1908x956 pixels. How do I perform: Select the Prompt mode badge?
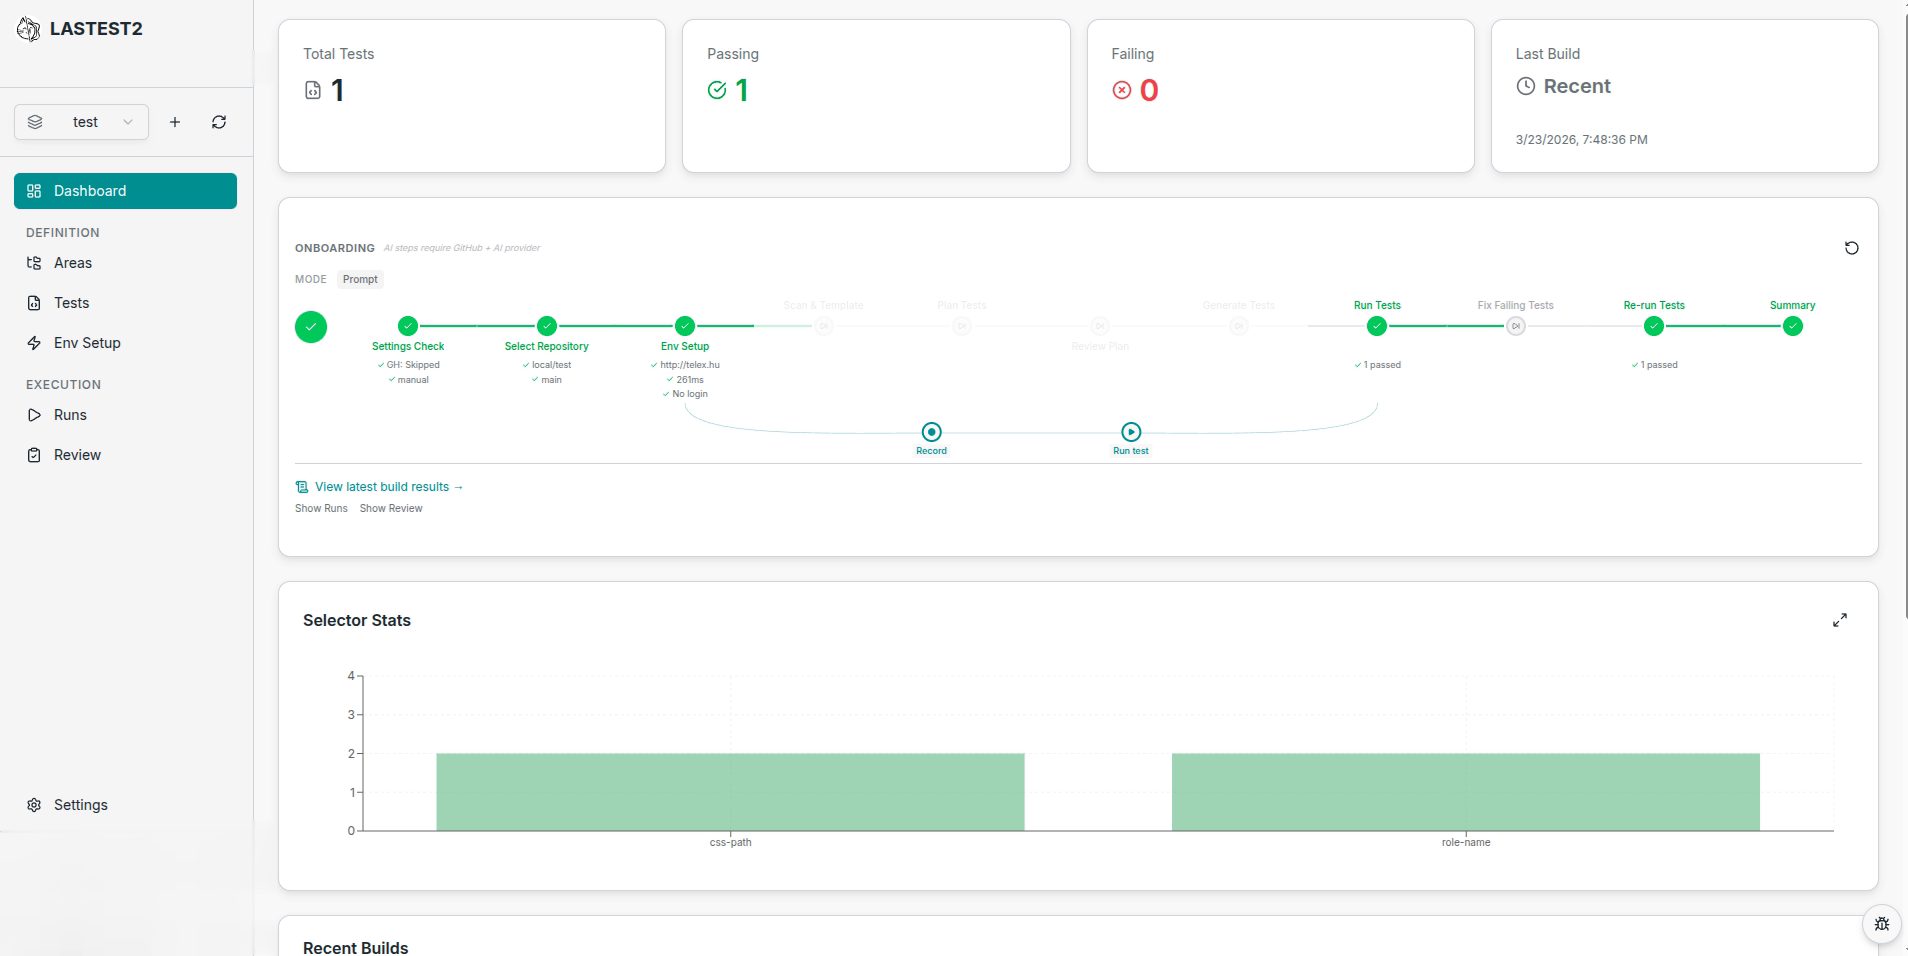(x=360, y=279)
